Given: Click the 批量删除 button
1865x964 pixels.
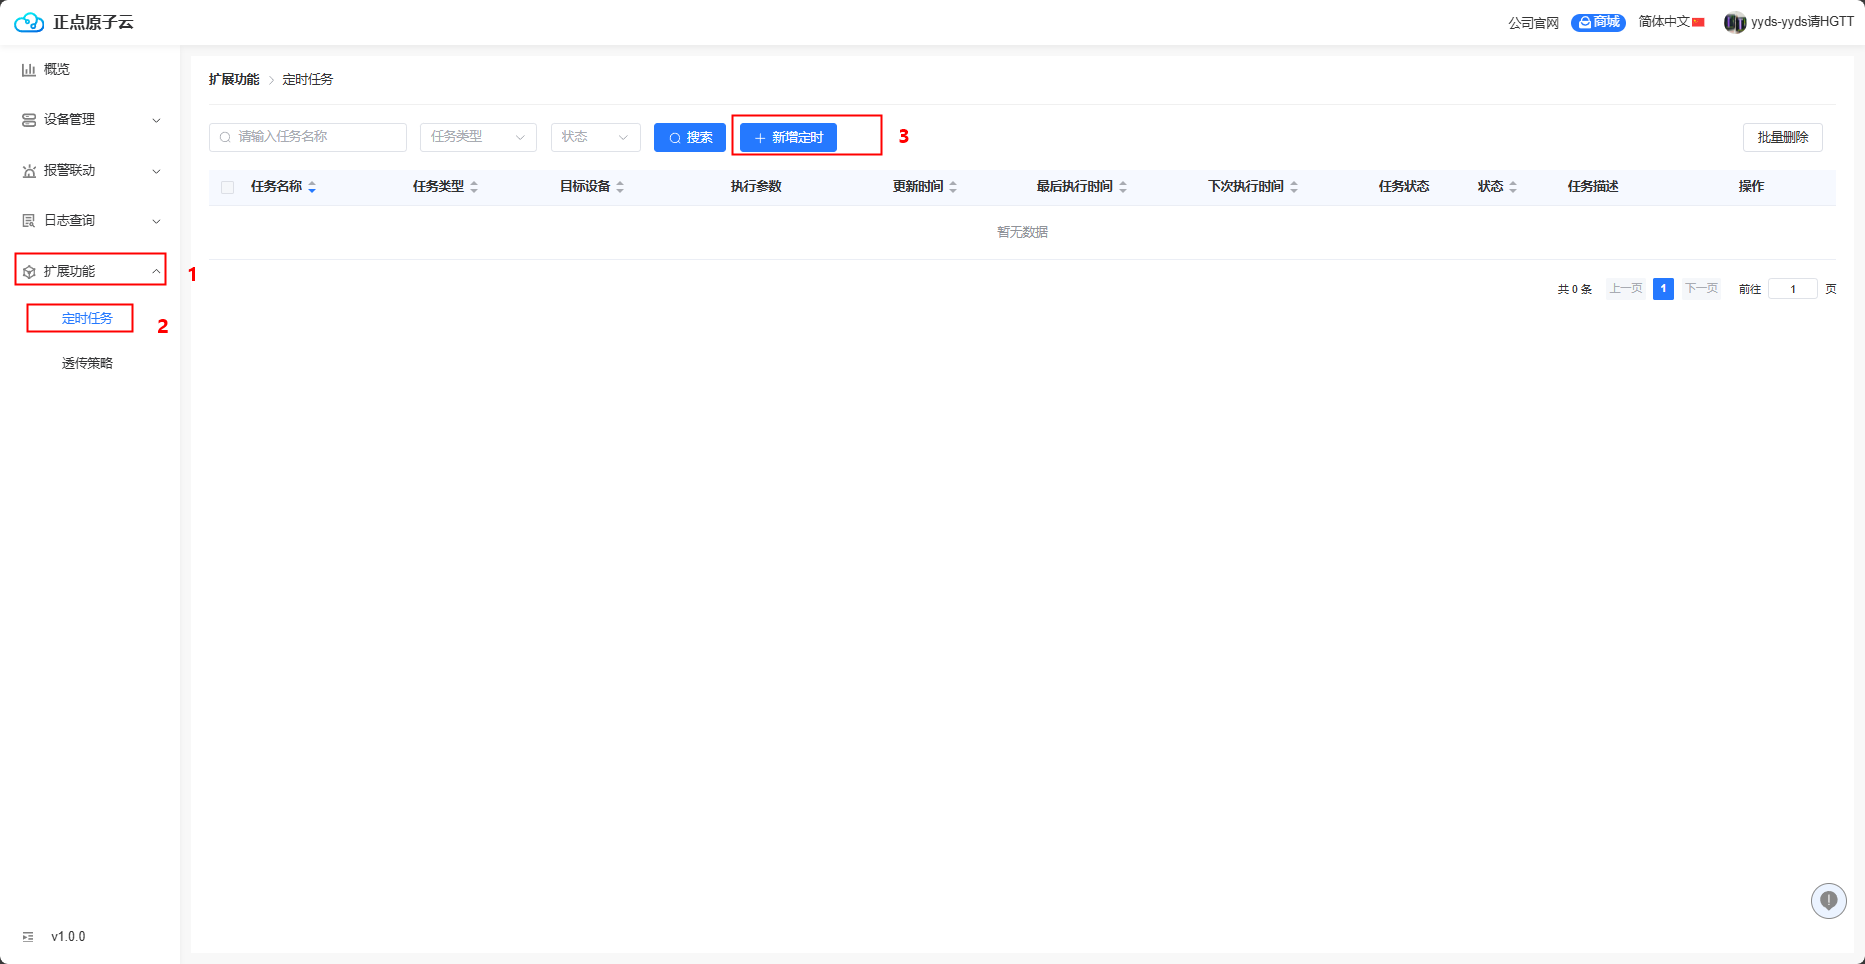Looking at the screenshot, I should (x=1782, y=137).
